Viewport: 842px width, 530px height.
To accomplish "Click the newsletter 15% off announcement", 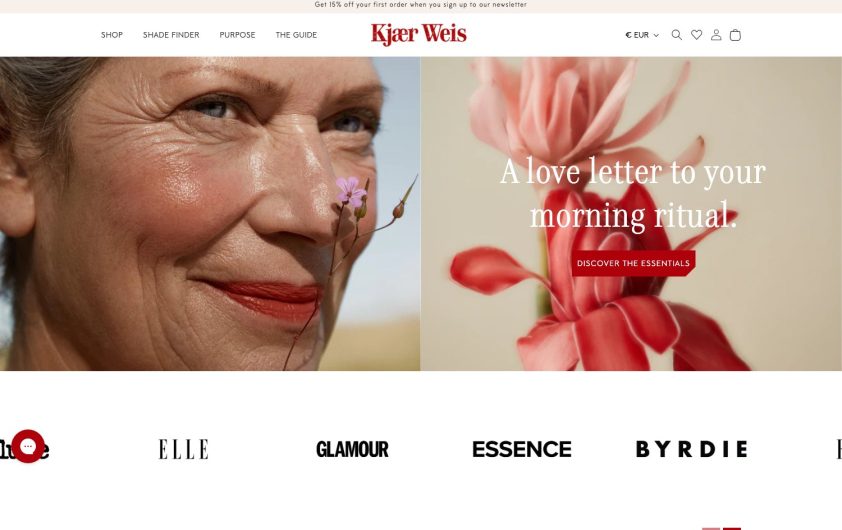I will (421, 4).
